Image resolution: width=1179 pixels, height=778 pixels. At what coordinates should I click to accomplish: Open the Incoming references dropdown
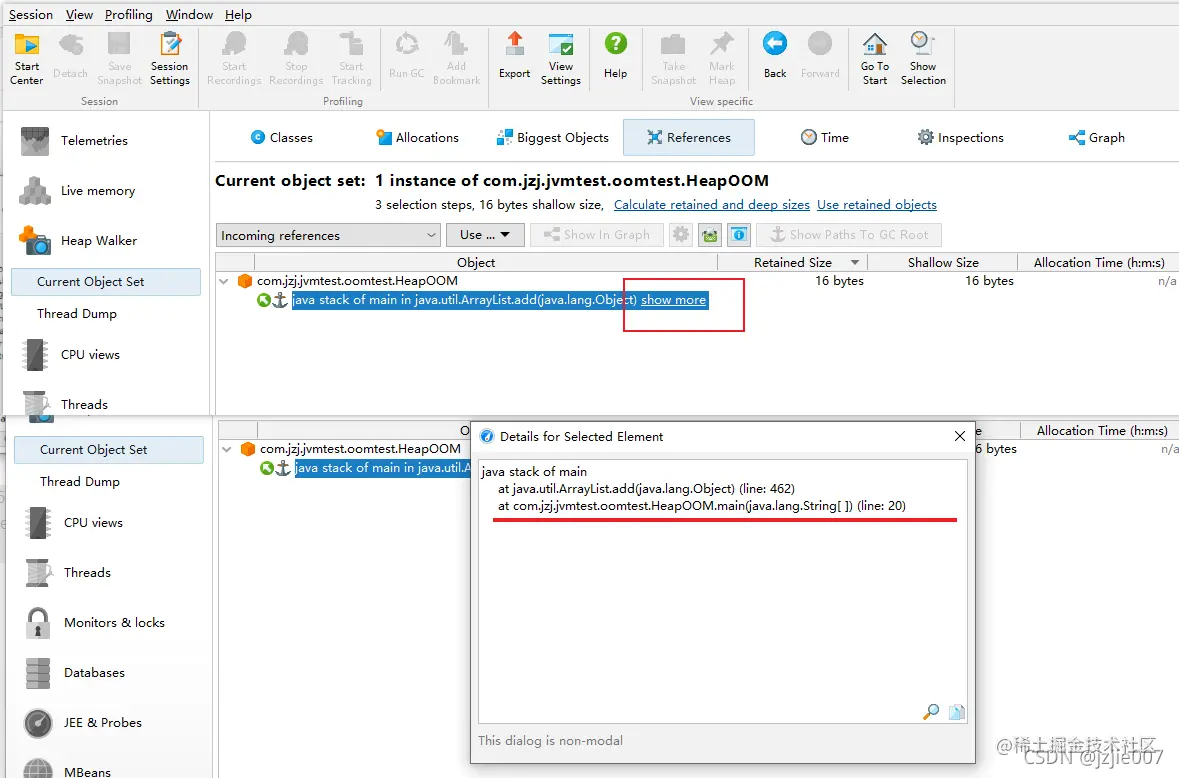328,235
